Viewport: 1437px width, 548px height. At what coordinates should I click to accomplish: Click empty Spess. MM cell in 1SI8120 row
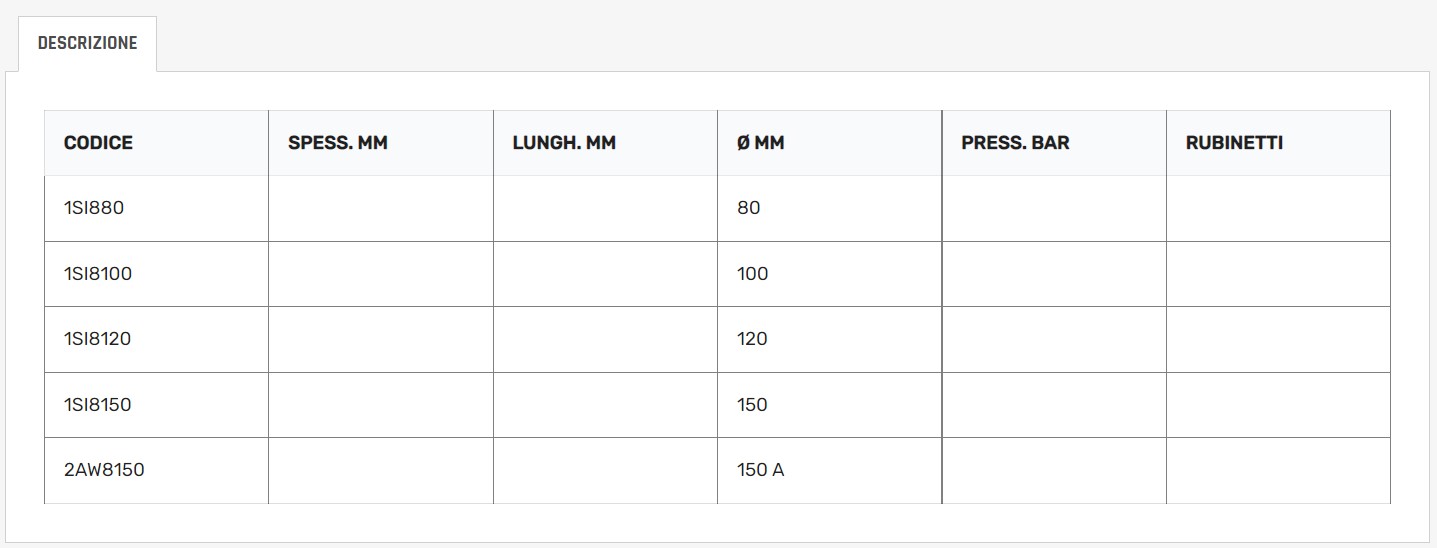pos(380,339)
